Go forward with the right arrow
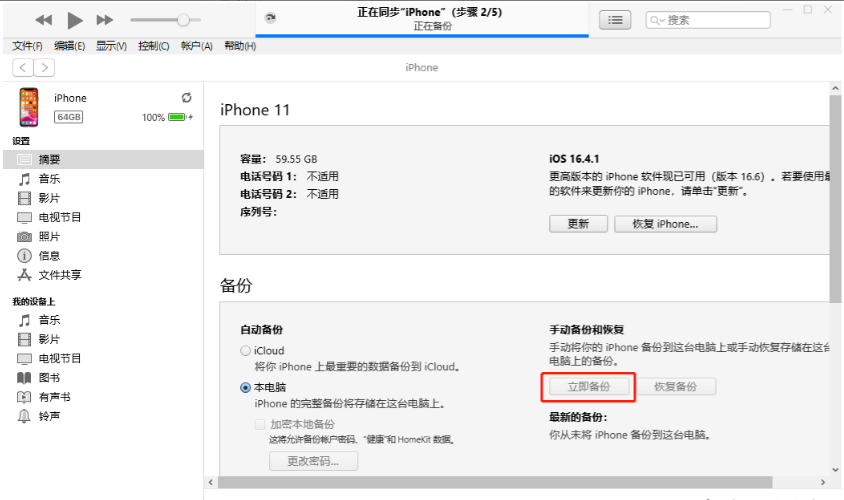Screen dimensions: 844x500 point(44,67)
